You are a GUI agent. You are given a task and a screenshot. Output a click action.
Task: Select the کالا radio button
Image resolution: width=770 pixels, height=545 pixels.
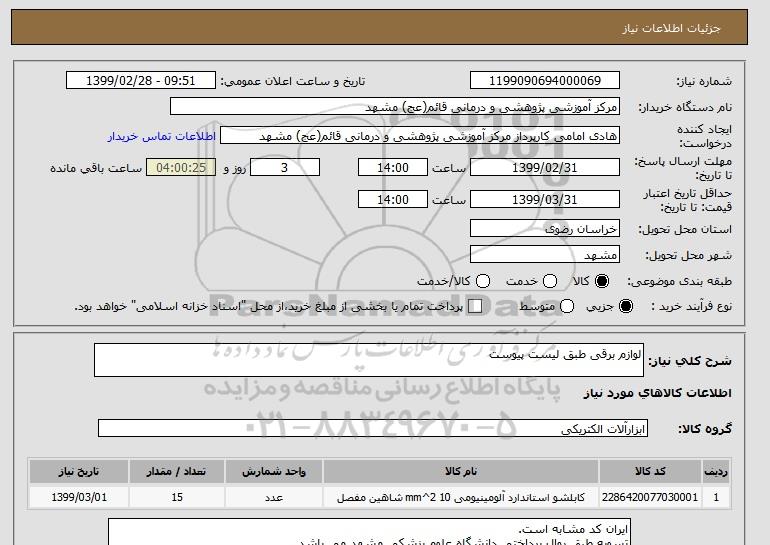(602, 281)
